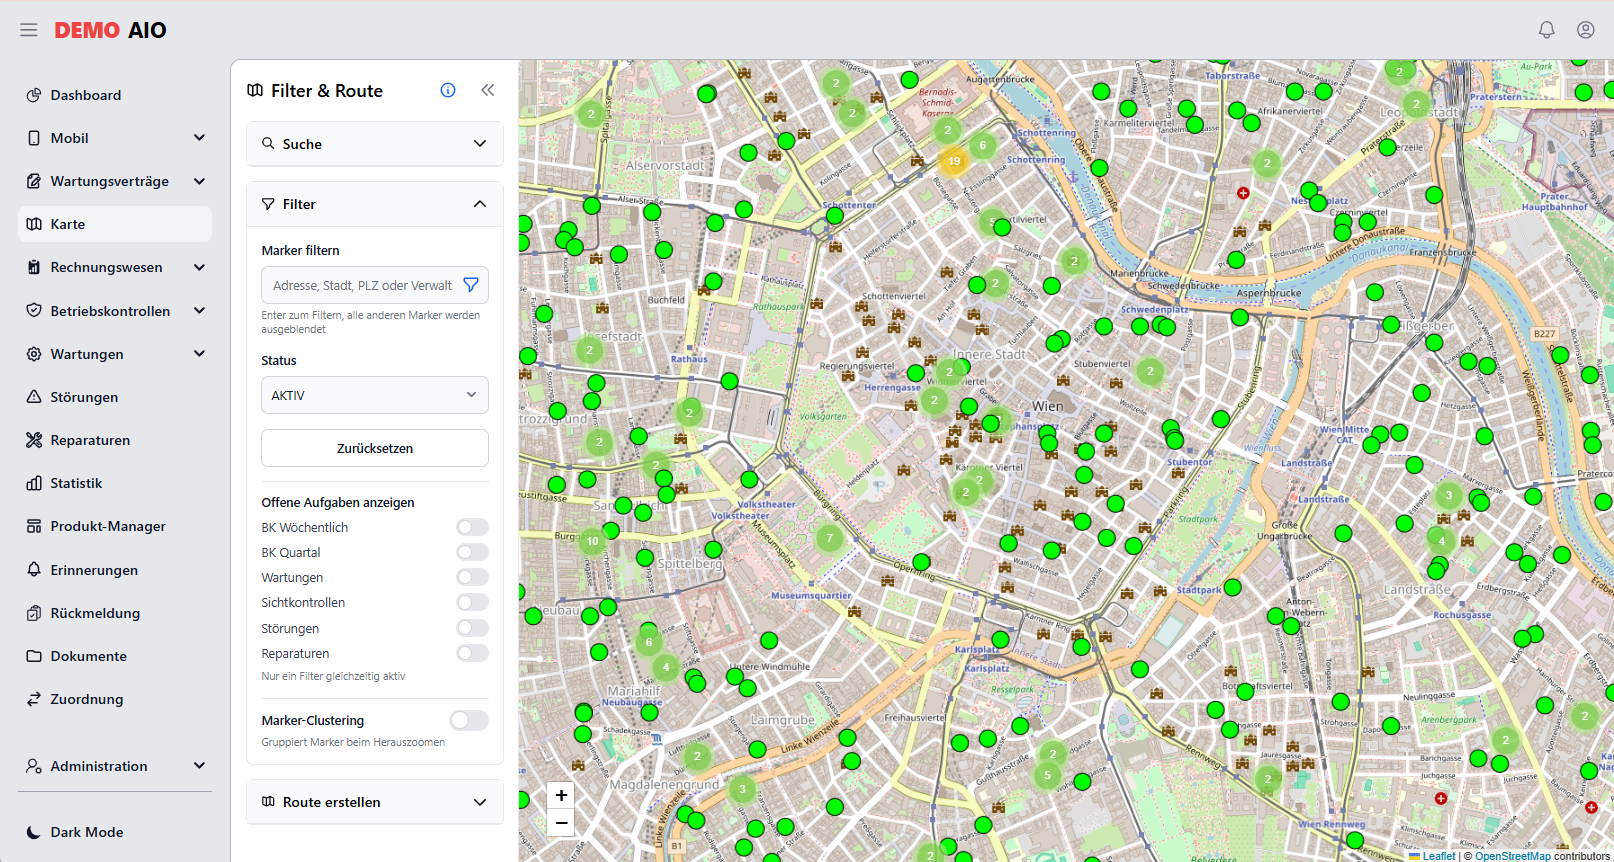Open Erinnerungen in the sidebar
This screenshot has height=862, width=1614.
115,570
